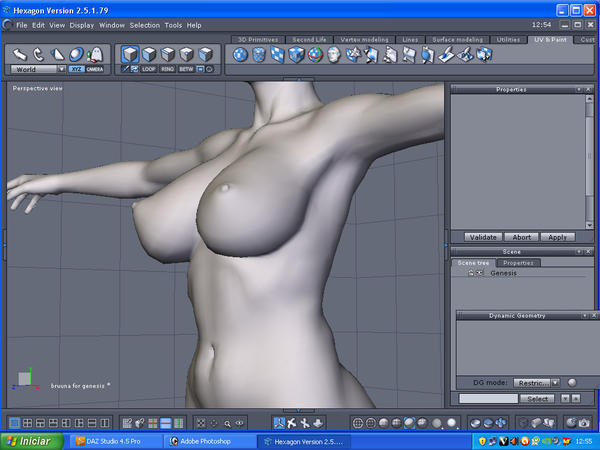Select the first selection arrow tool

click(19, 53)
